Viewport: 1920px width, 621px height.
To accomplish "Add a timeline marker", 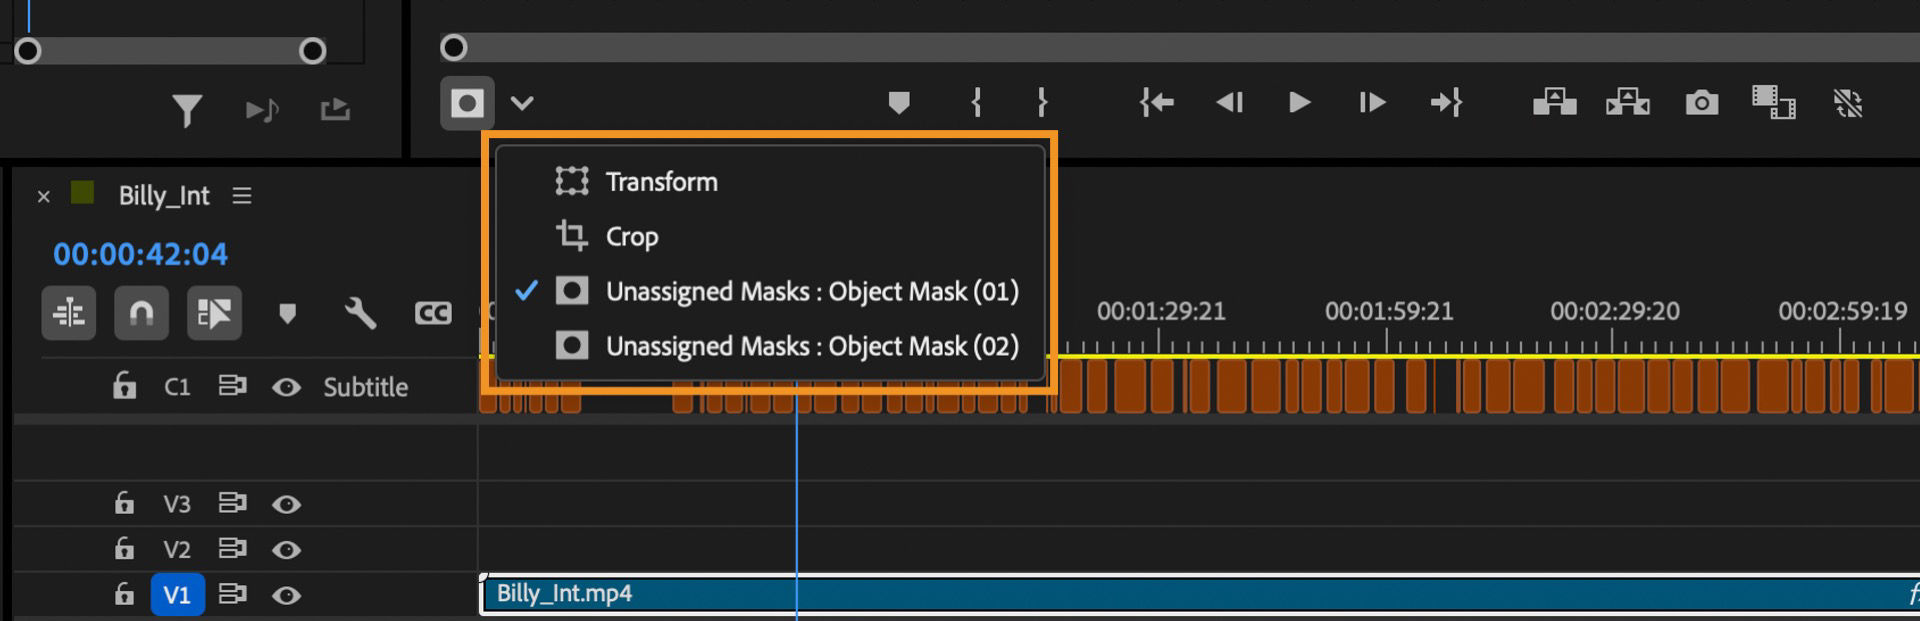I will pyautogui.click(x=287, y=314).
